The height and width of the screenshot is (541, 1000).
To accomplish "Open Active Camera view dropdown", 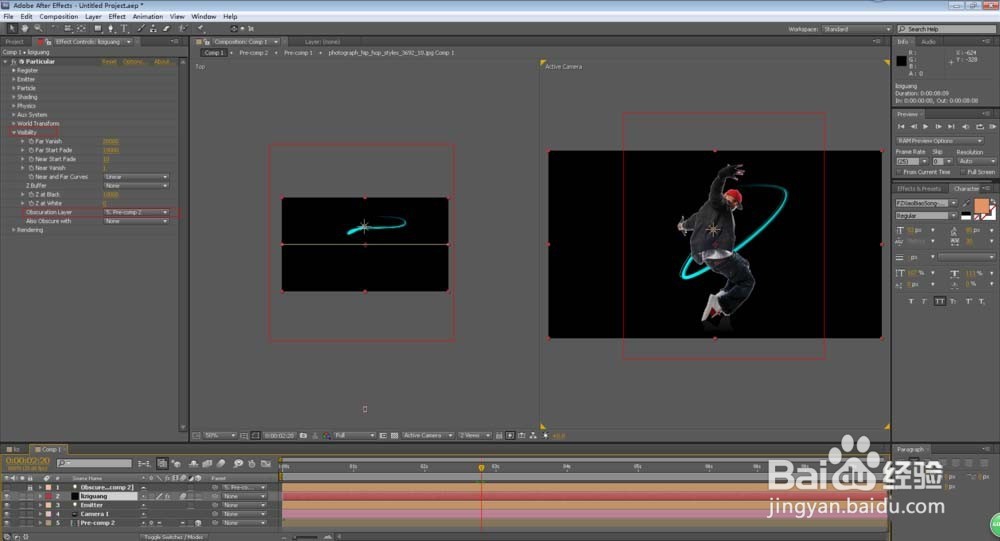I will (x=427, y=436).
